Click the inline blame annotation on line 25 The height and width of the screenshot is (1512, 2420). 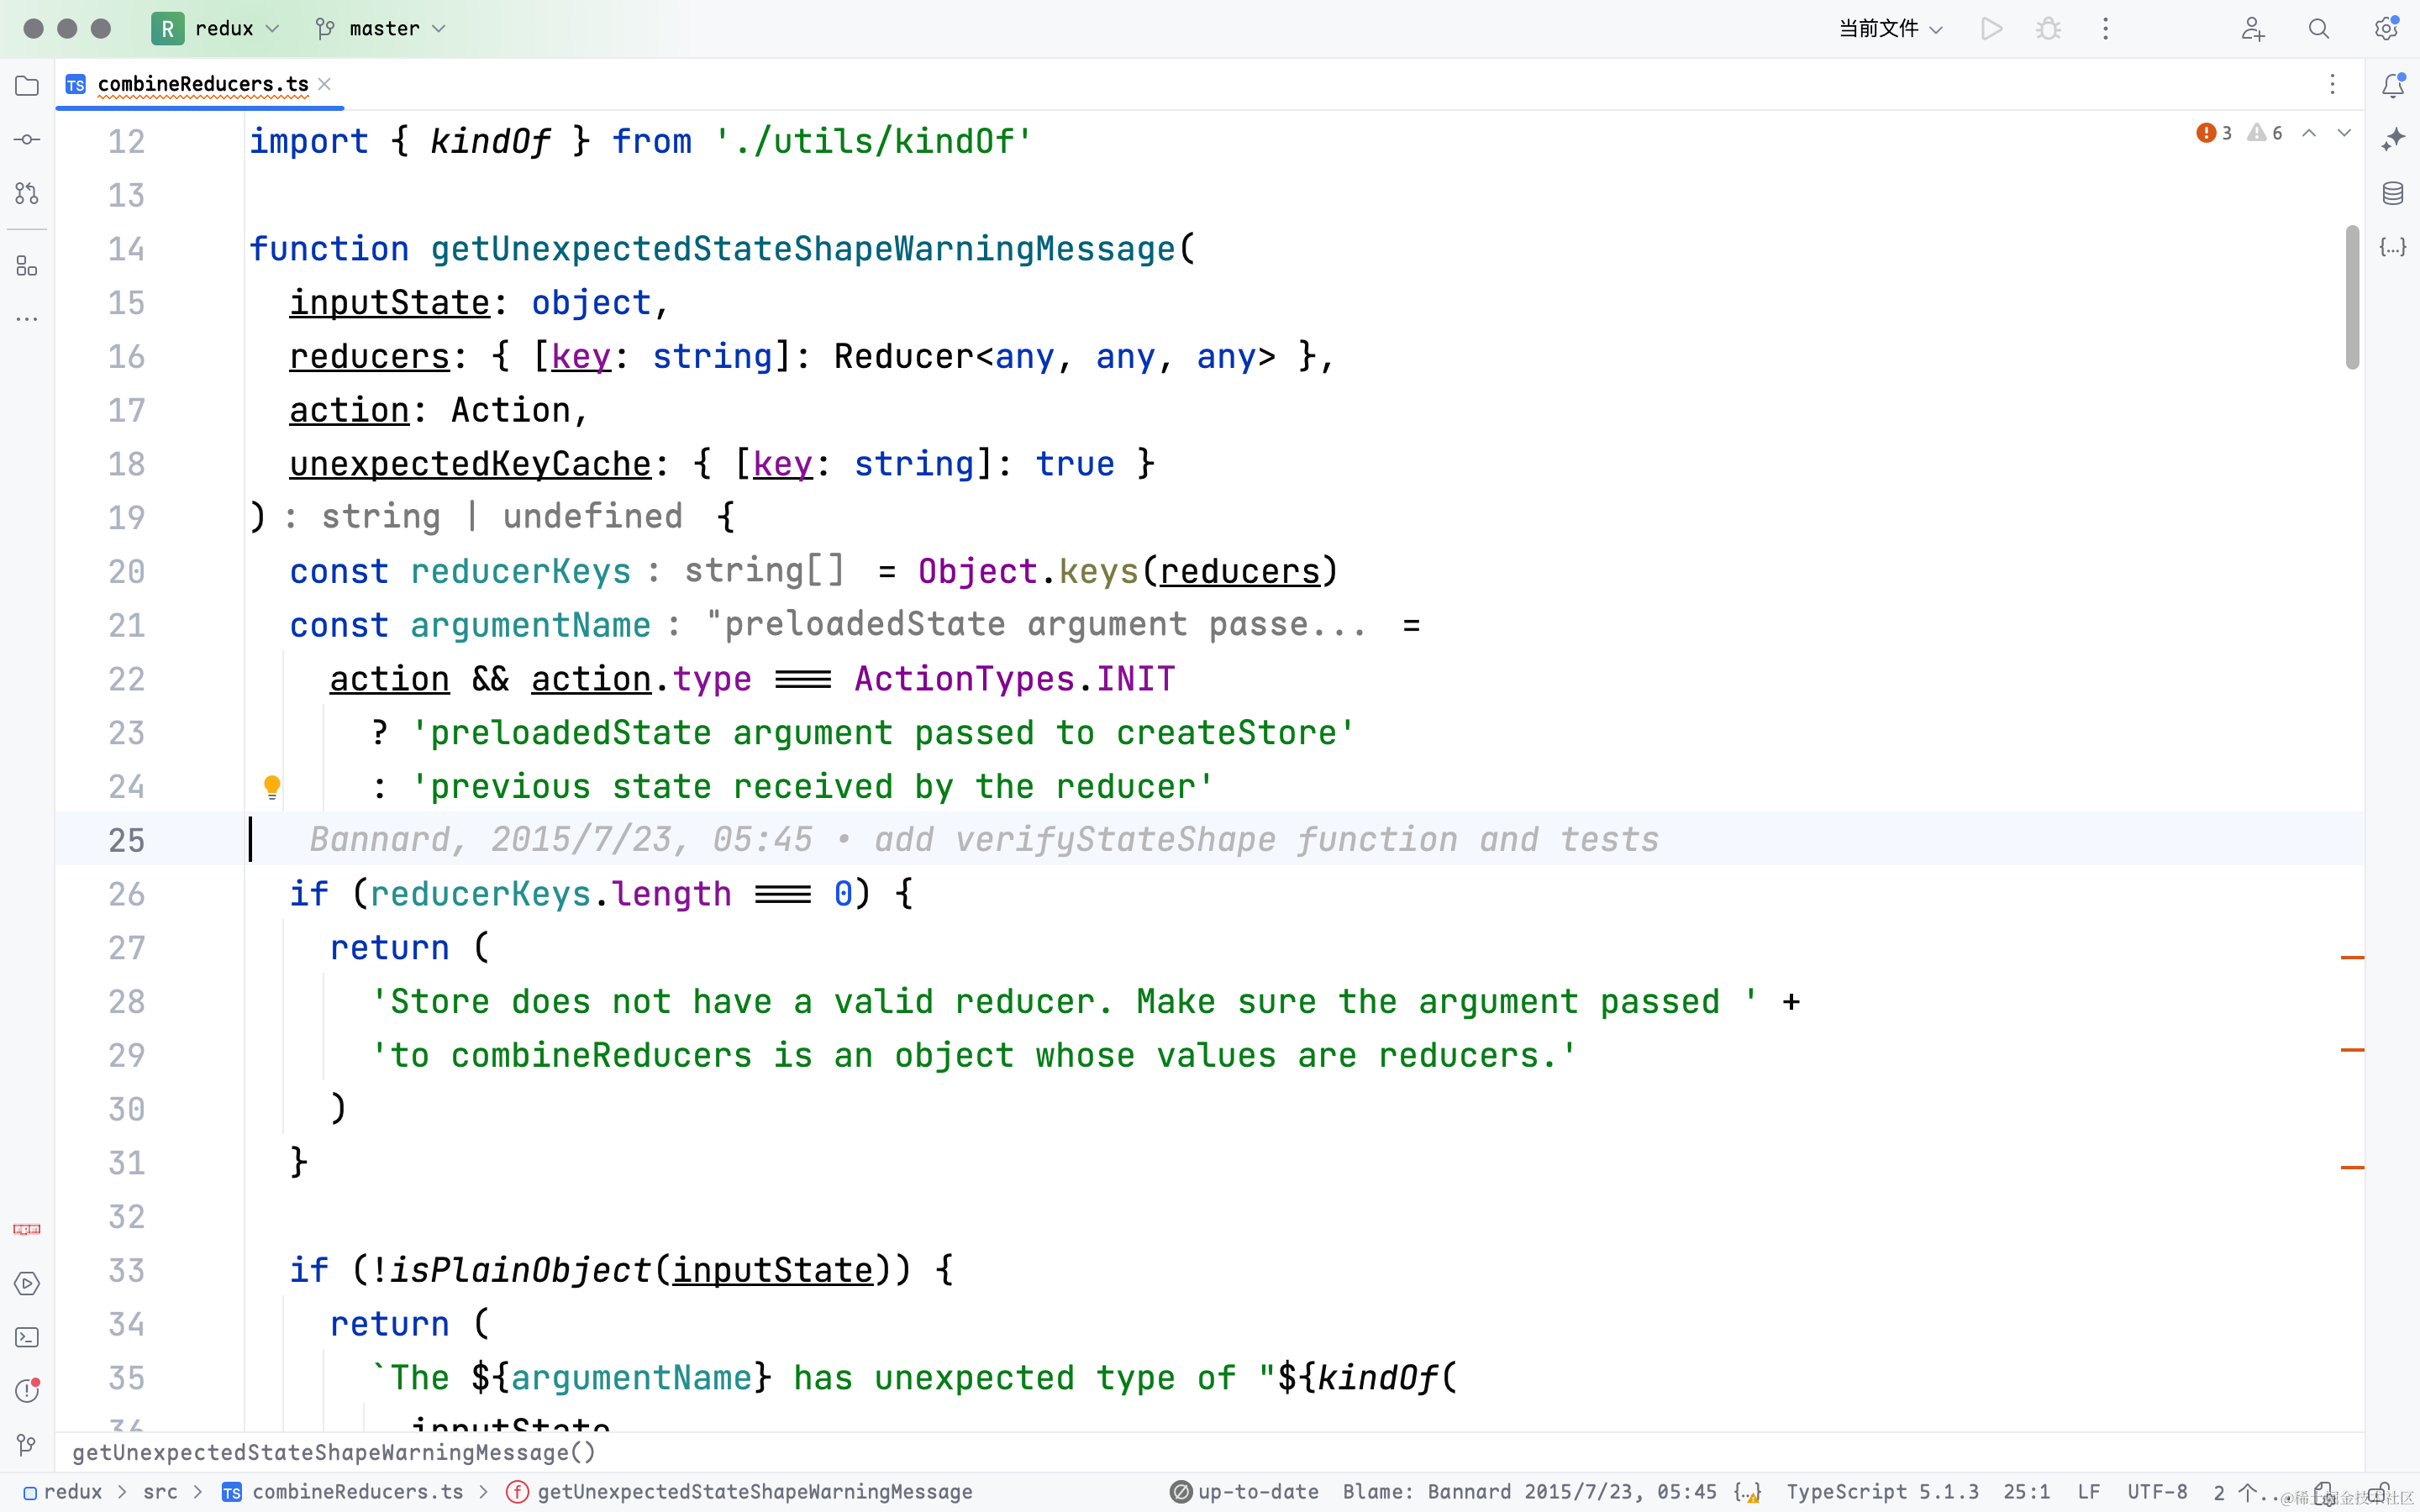tap(984, 840)
